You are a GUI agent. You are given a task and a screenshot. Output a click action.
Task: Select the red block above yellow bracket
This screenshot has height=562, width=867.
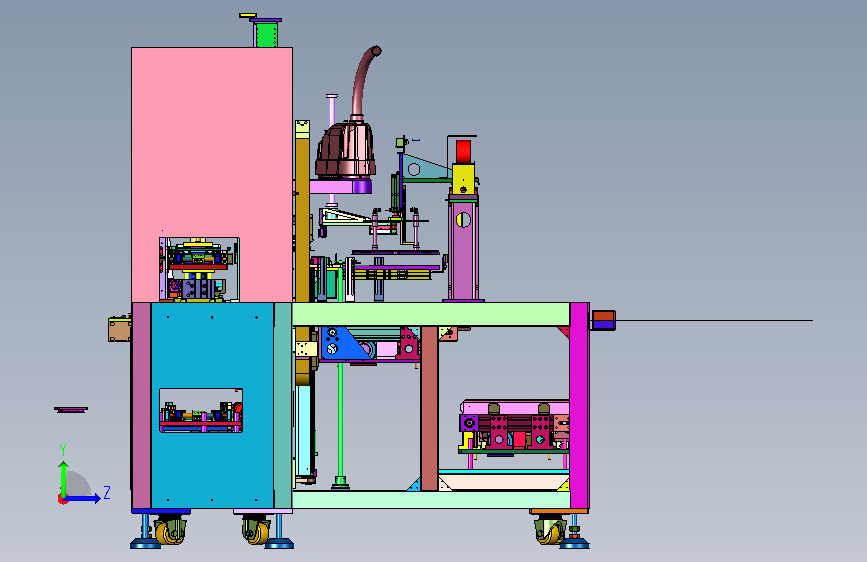click(x=463, y=151)
